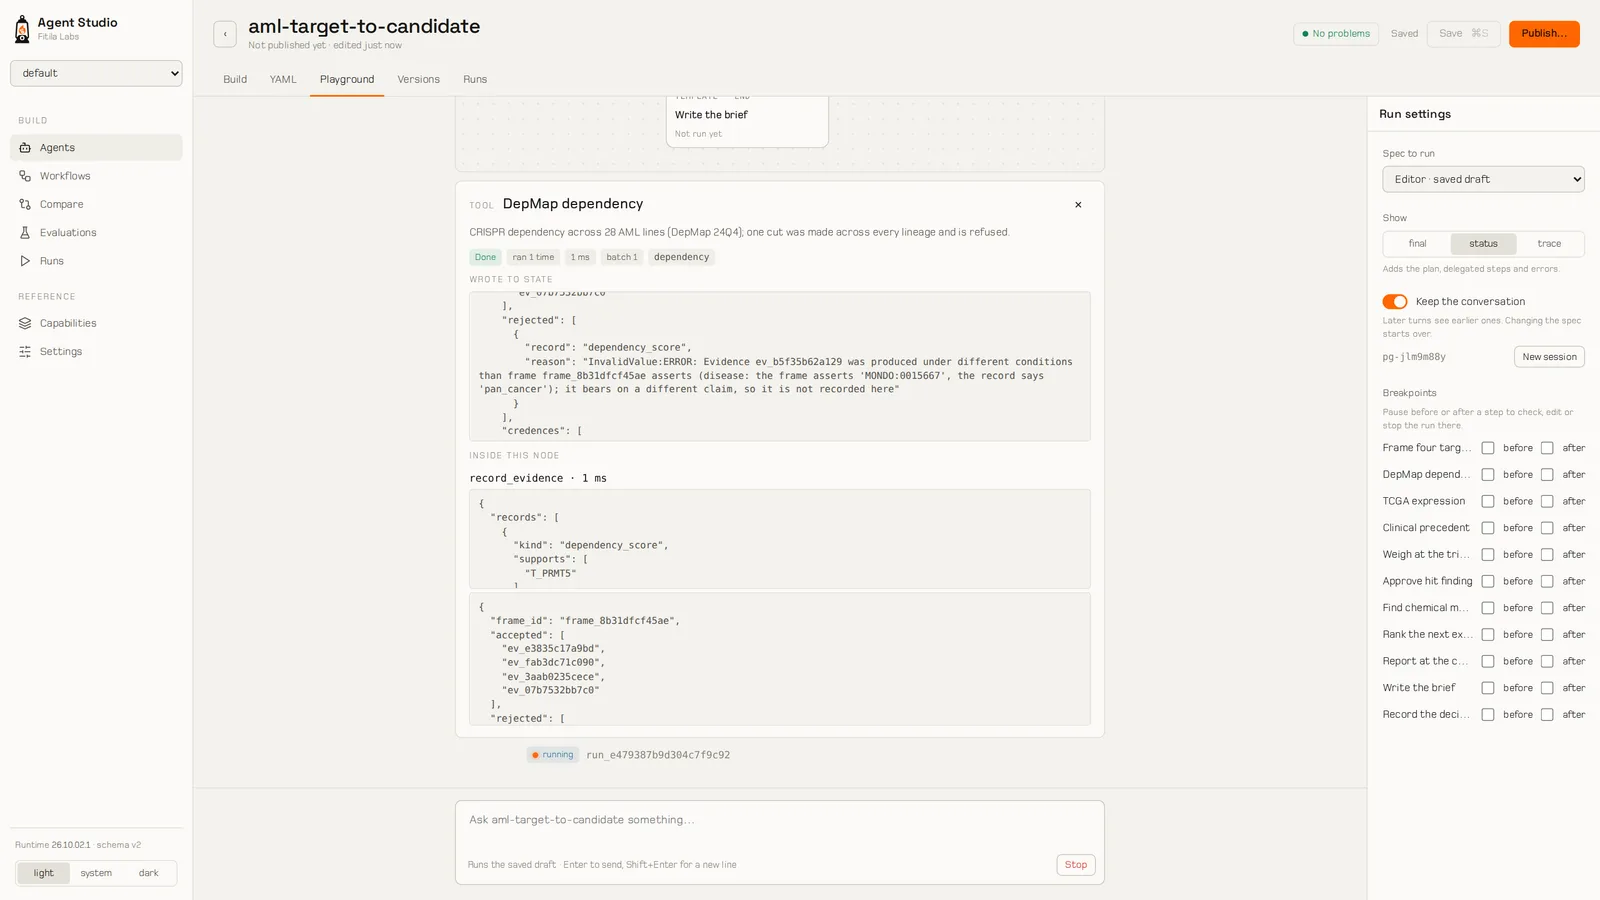This screenshot has width=1600, height=900.
Task: Check 'before' for Write the brief breakpoint
Action: click(1488, 688)
